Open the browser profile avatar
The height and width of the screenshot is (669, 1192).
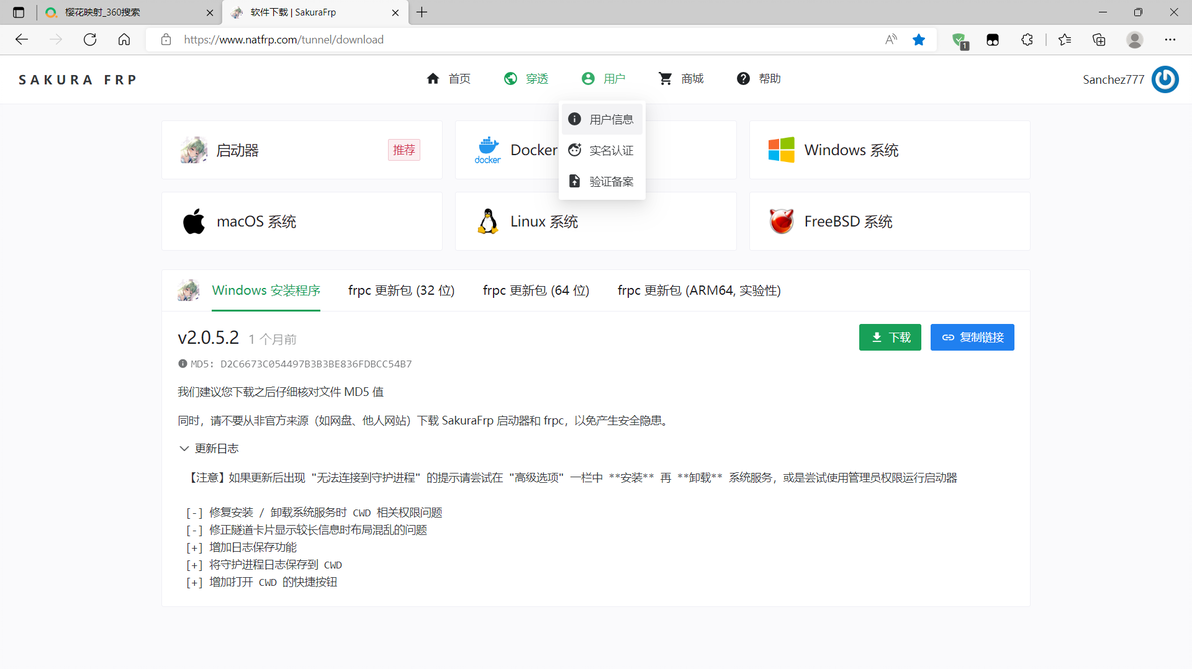click(1135, 40)
